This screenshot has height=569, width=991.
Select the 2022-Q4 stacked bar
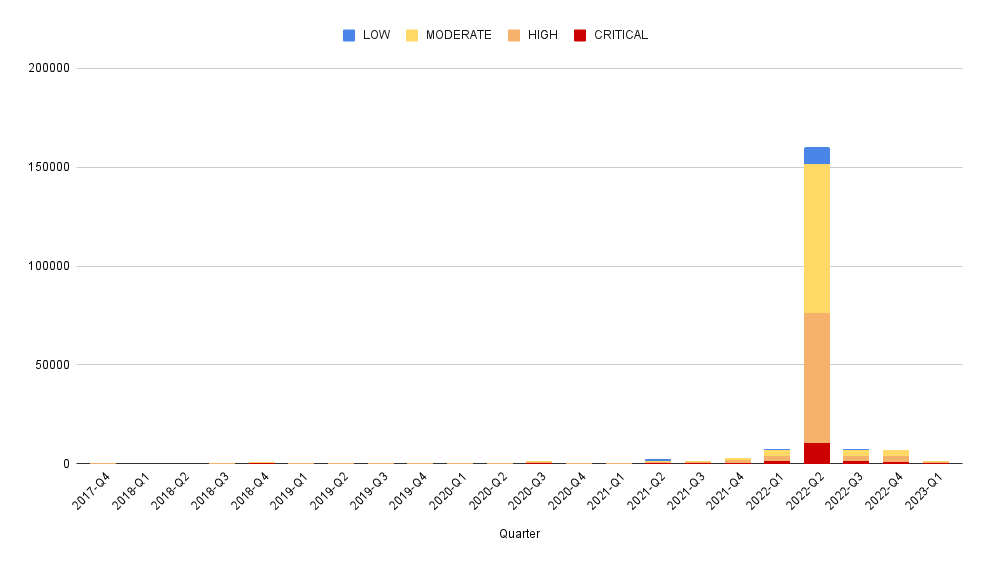point(896,457)
